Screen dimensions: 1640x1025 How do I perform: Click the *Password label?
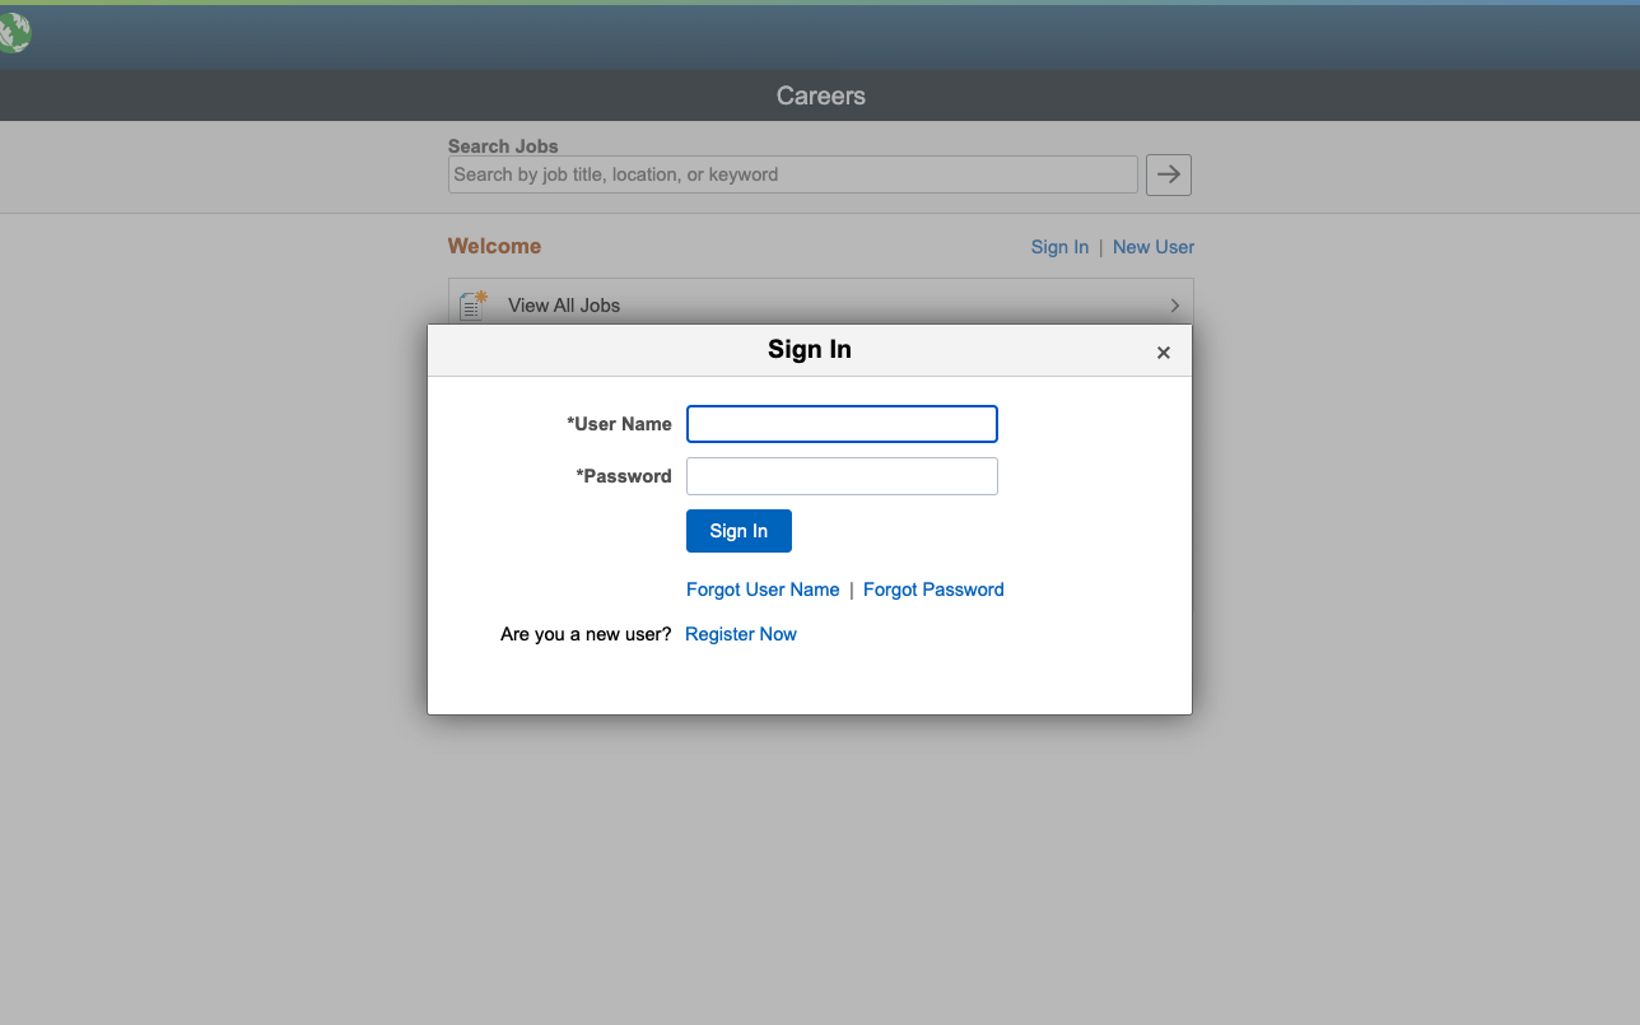click(623, 476)
